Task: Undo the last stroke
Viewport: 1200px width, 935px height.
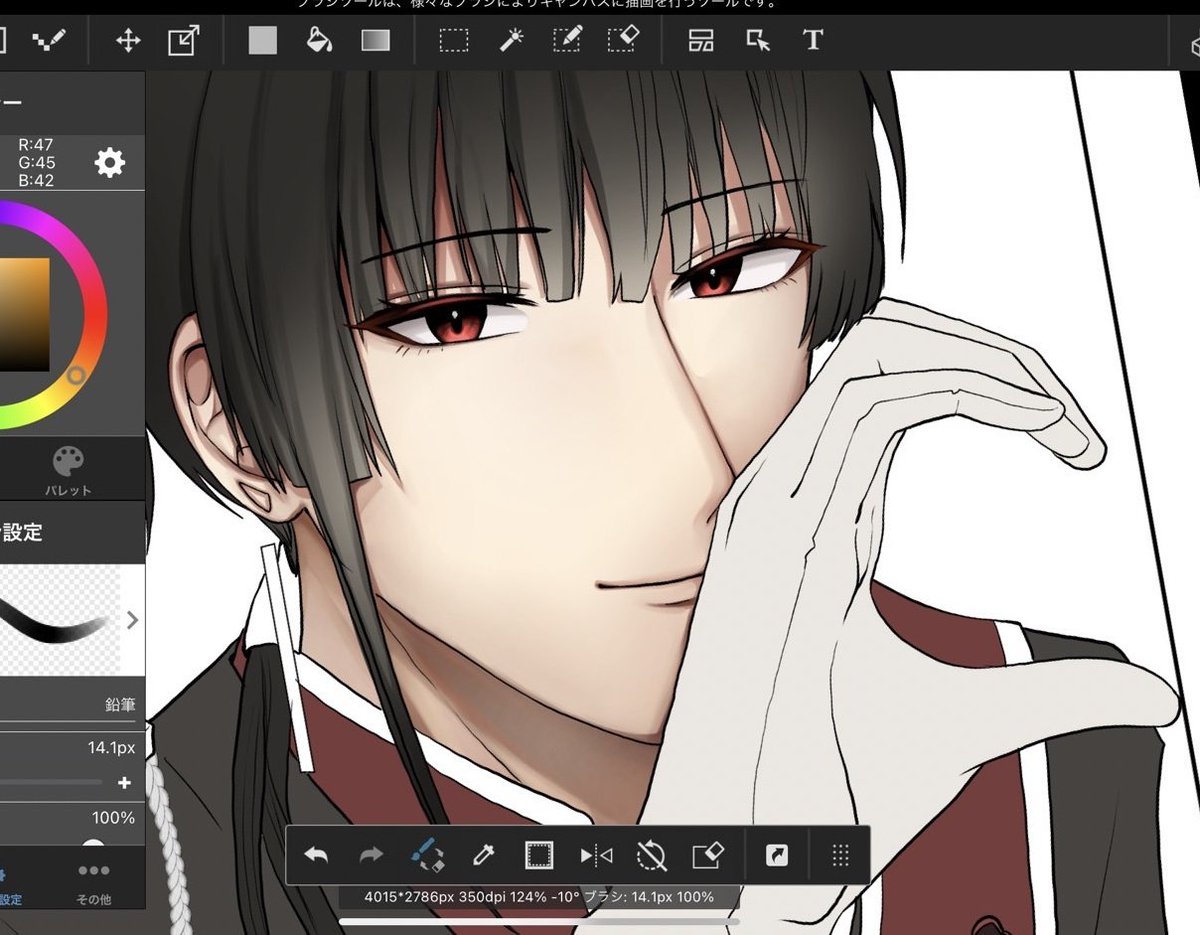Action: tap(316, 855)
